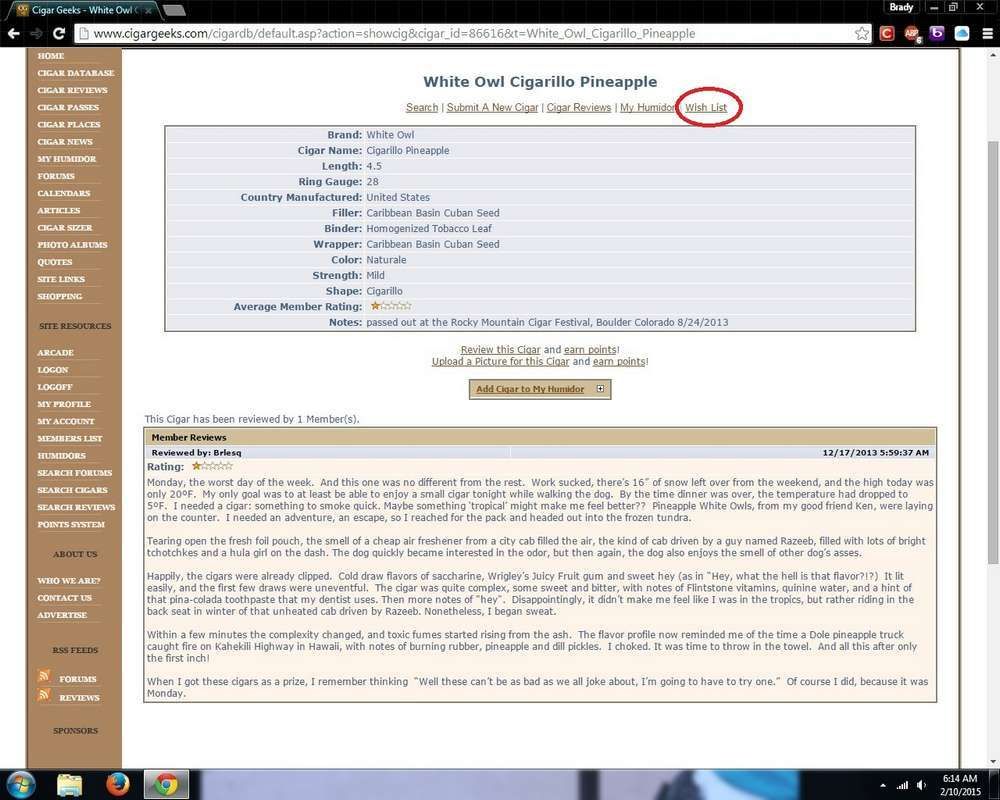The image size is (1000, 800).
Task: Click Review this Cigar link
Action: [x=500, y=350]
